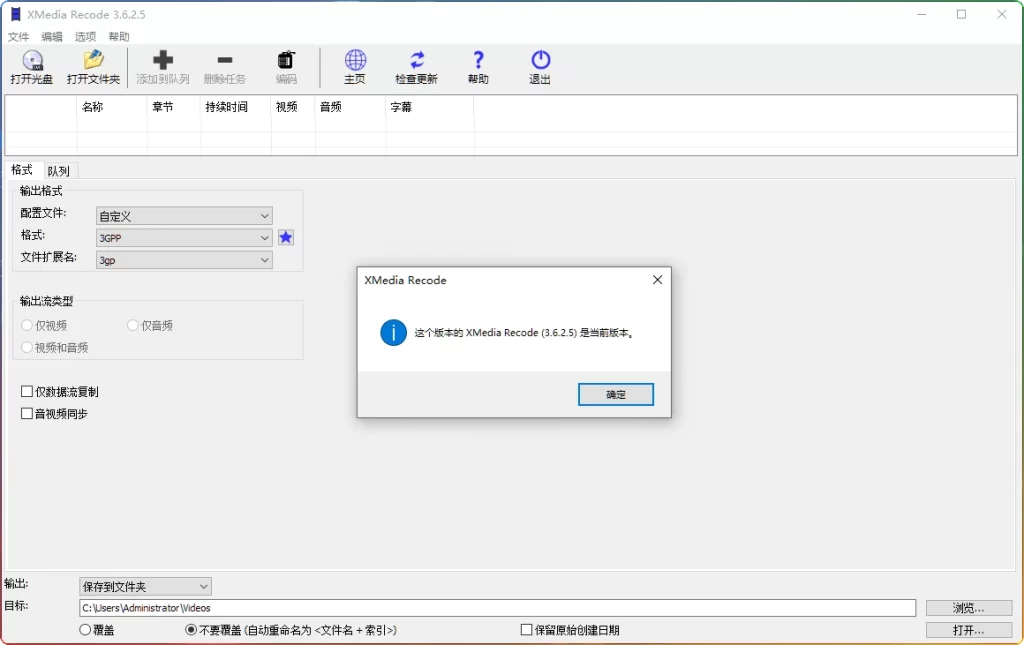The image size is (1024, 645).
Task: Click the 打开文件夹 (Open Folder) icon
Action: coord(93,66)
